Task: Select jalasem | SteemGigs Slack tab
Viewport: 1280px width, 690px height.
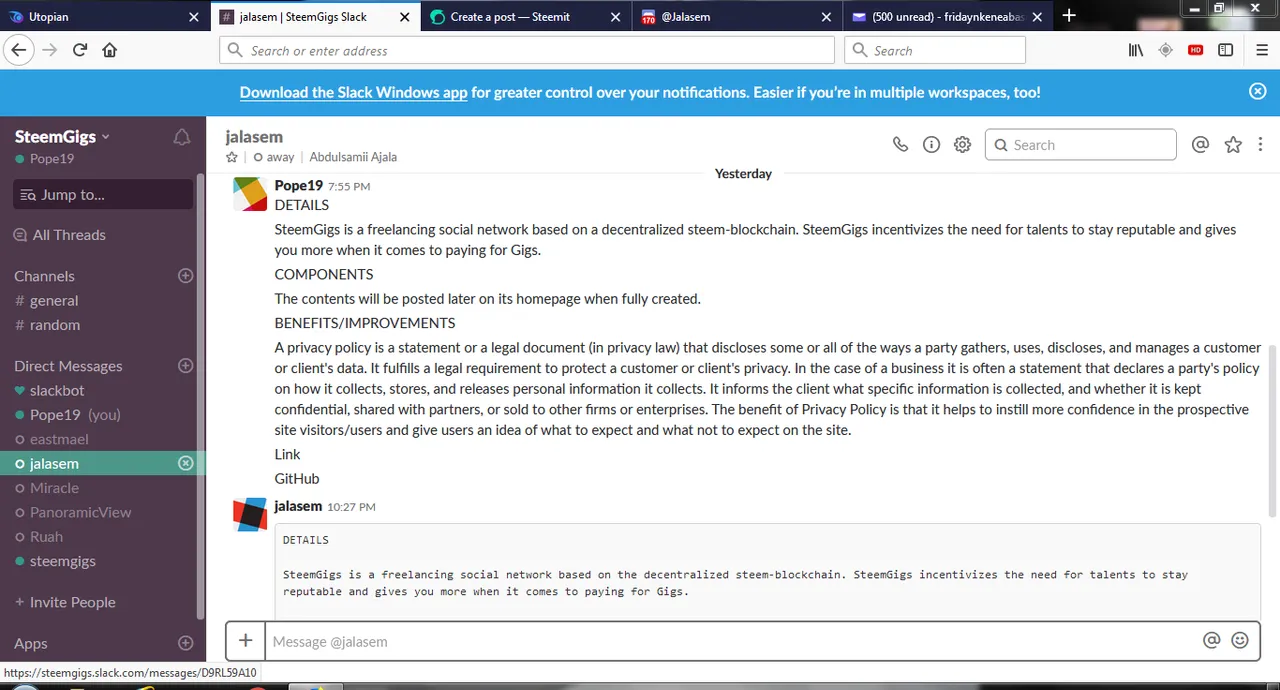Action: [x=316, y=16]
